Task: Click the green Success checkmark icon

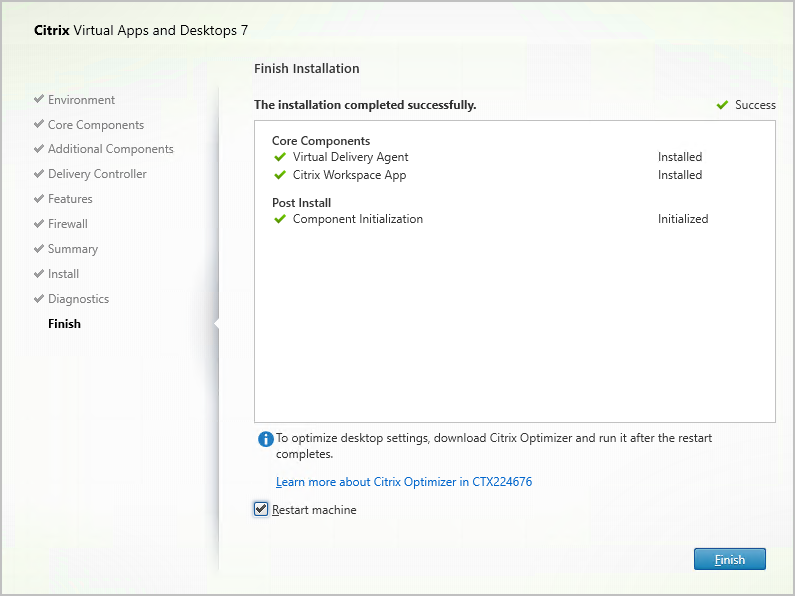Action: pyautogui.click(x=721, y=105)
